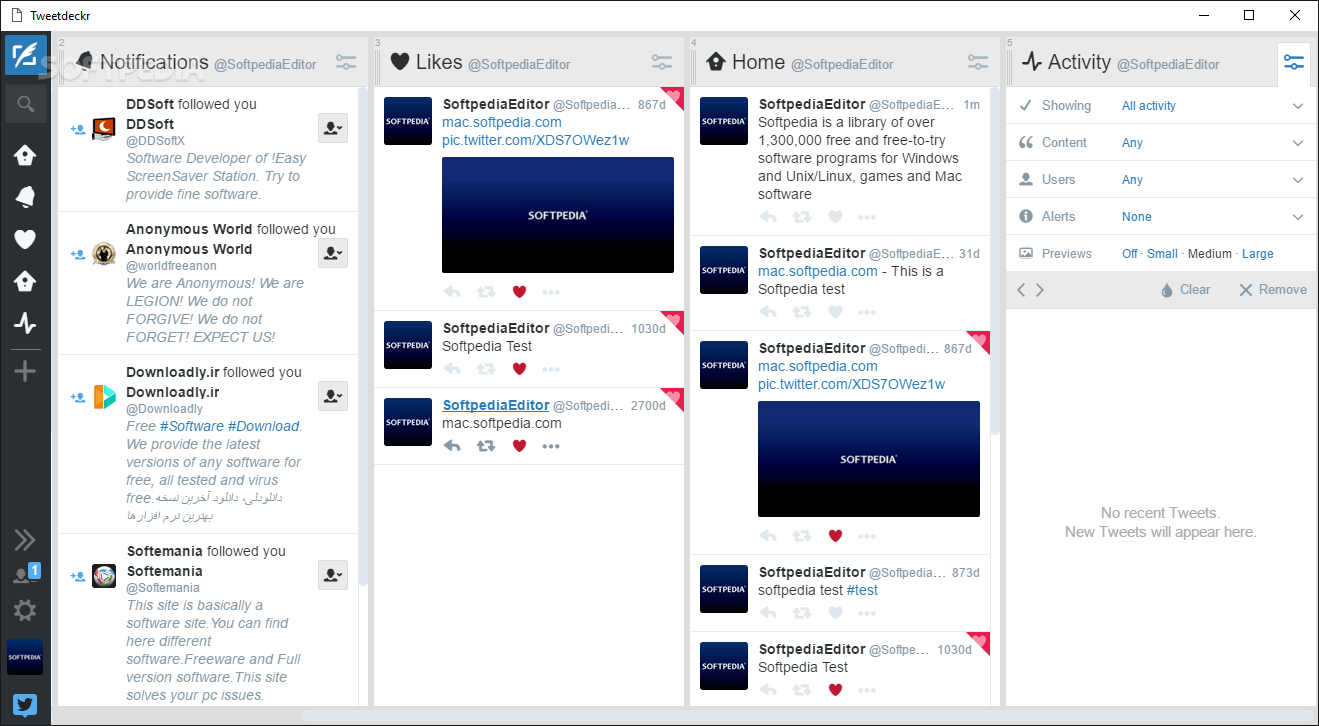Viewport: 1319px width, 726px height.
Task: Expand the sidebar with the double-chevron icon
Action: (25, 541)
